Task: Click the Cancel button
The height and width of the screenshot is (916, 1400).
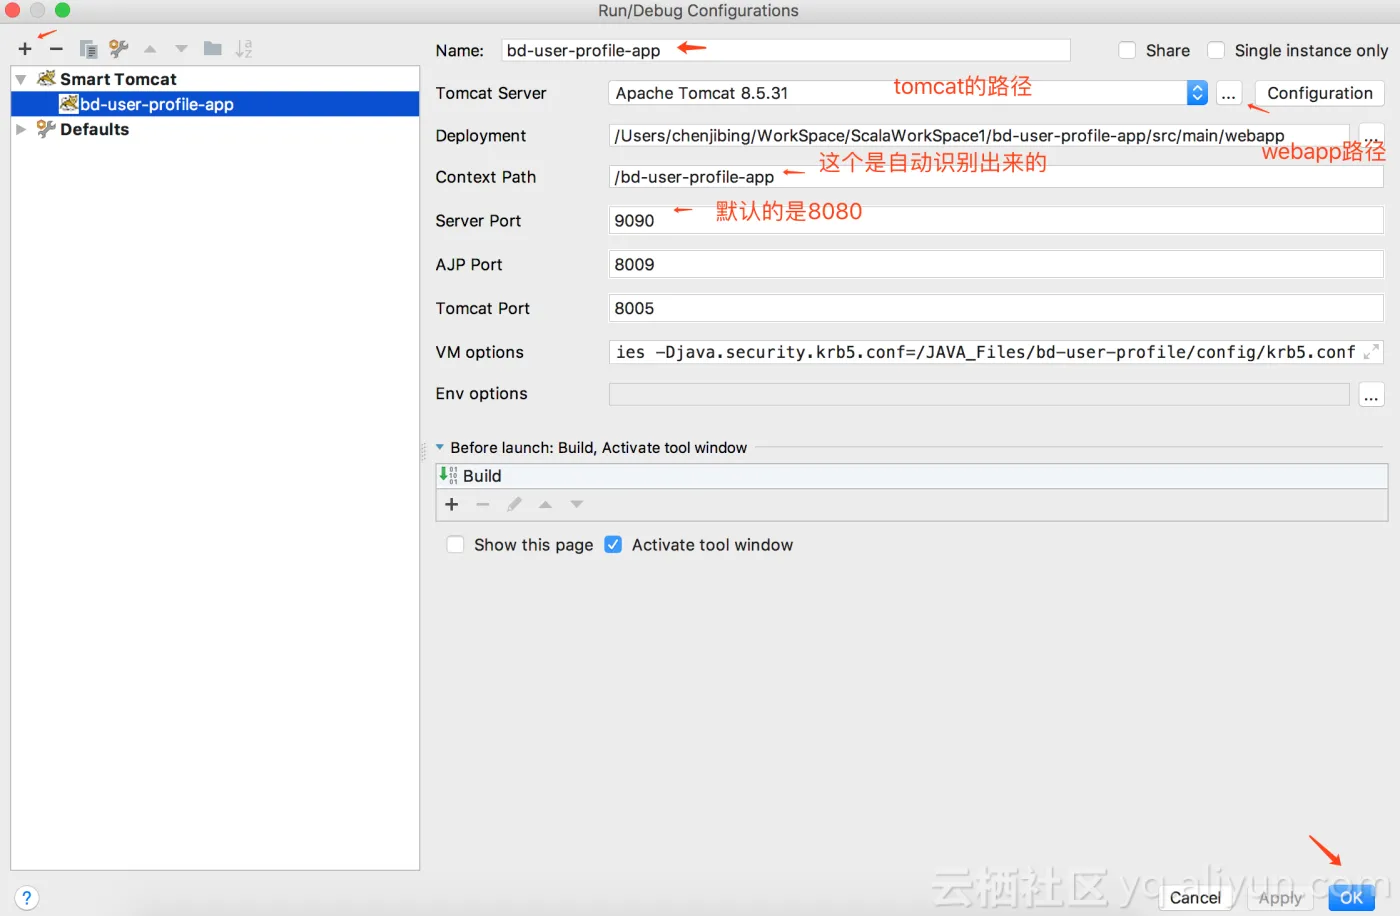Action: [x=1195, y=898]
